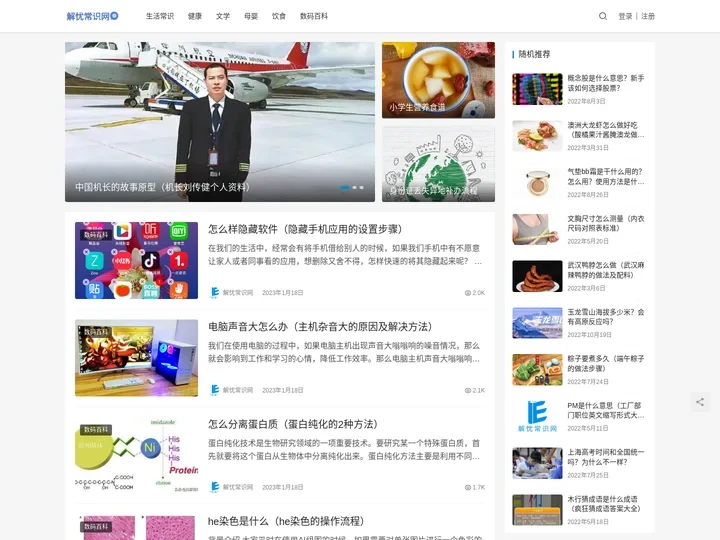The width and height of the screenshot is (720, 540).
Task: Click author name 解忧常识网 under 怎么样隐藏软件
Action: 238,292
